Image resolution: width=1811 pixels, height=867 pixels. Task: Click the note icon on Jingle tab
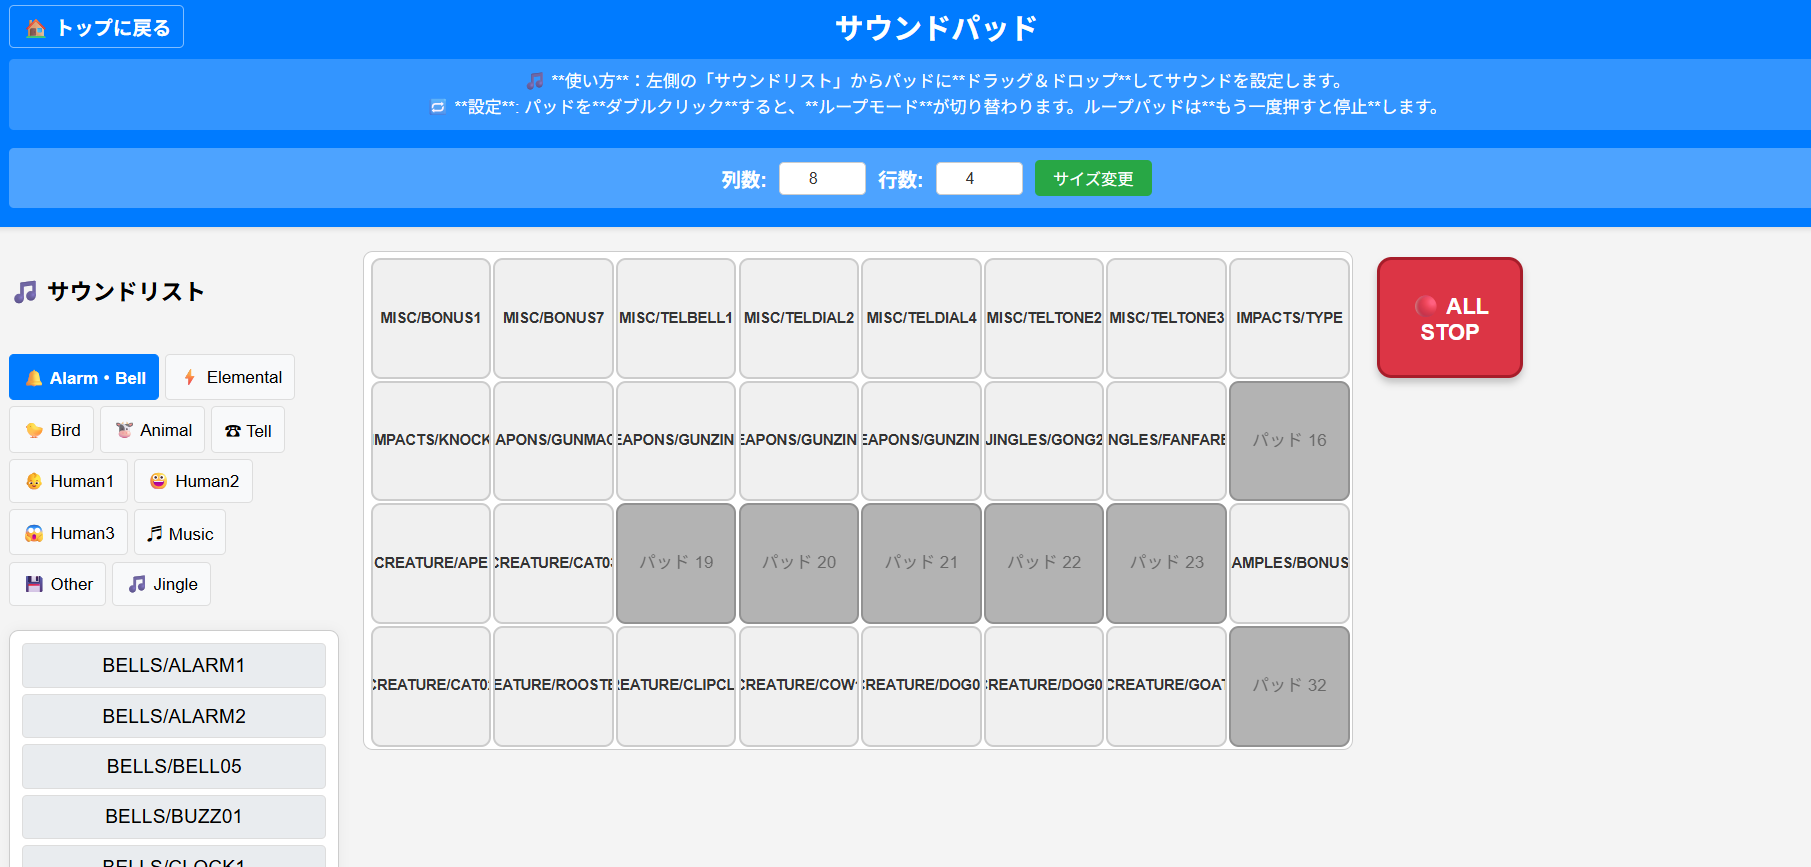pos(137,584)
